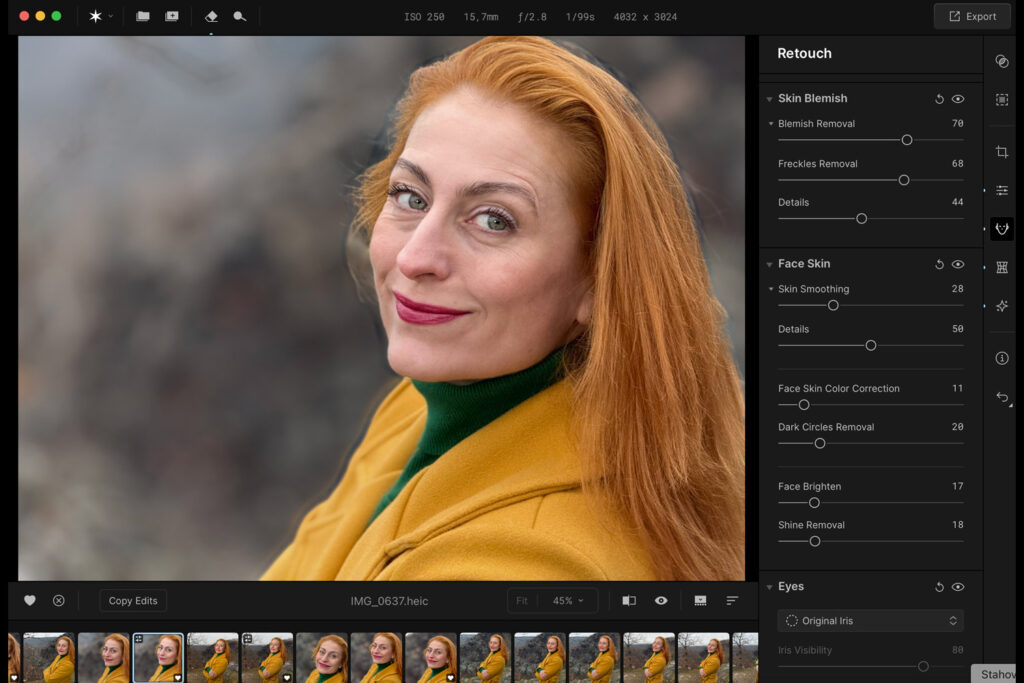This screenshot has width=1024, height=683.
Task: Open the Original Iris dropdown
Action: [x=870, y=621]
